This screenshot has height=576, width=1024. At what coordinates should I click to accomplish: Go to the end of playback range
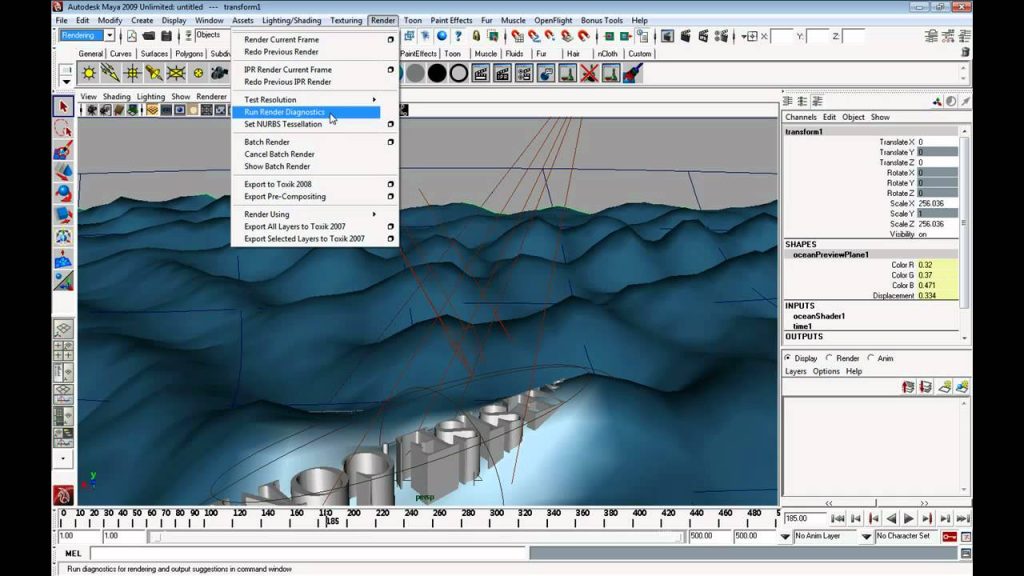963,519
